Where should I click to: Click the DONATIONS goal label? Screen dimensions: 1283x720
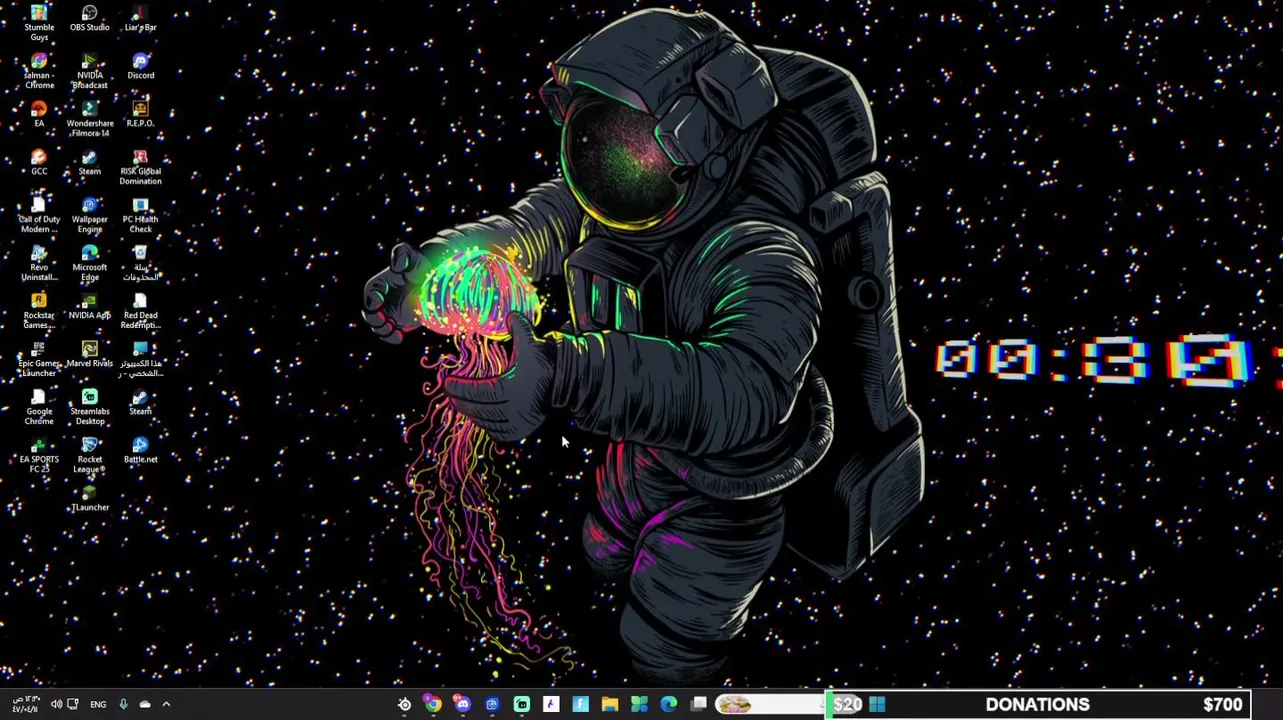click(1037, 704)
